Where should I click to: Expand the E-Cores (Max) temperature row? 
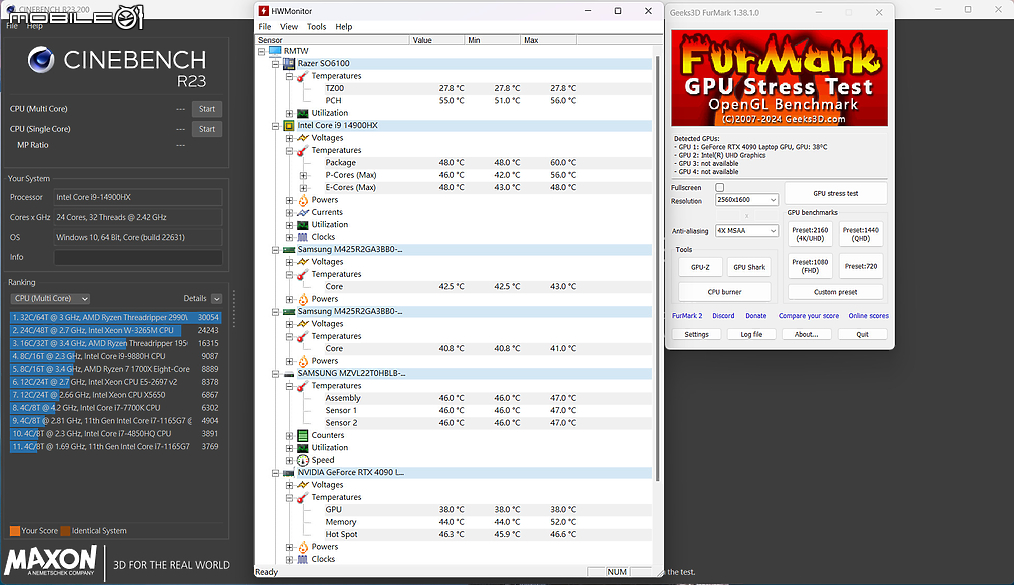pos(303,187)
